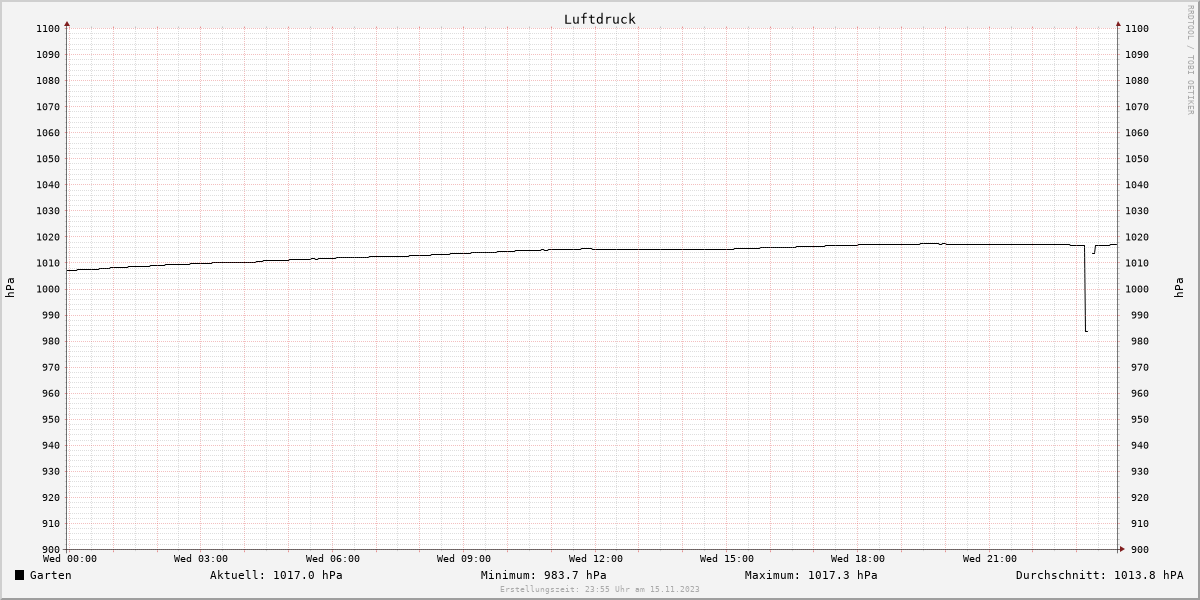Screen dimensions: 1200x600
Task: Select the Minimum: 983.7 hPa value
Action: (543, 575)
